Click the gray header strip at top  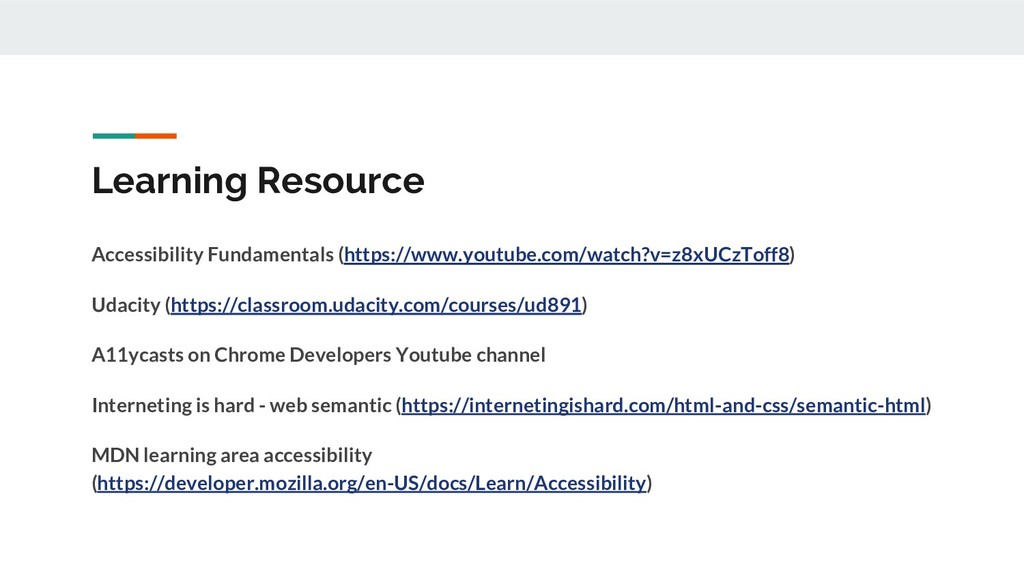pos(512,27)
